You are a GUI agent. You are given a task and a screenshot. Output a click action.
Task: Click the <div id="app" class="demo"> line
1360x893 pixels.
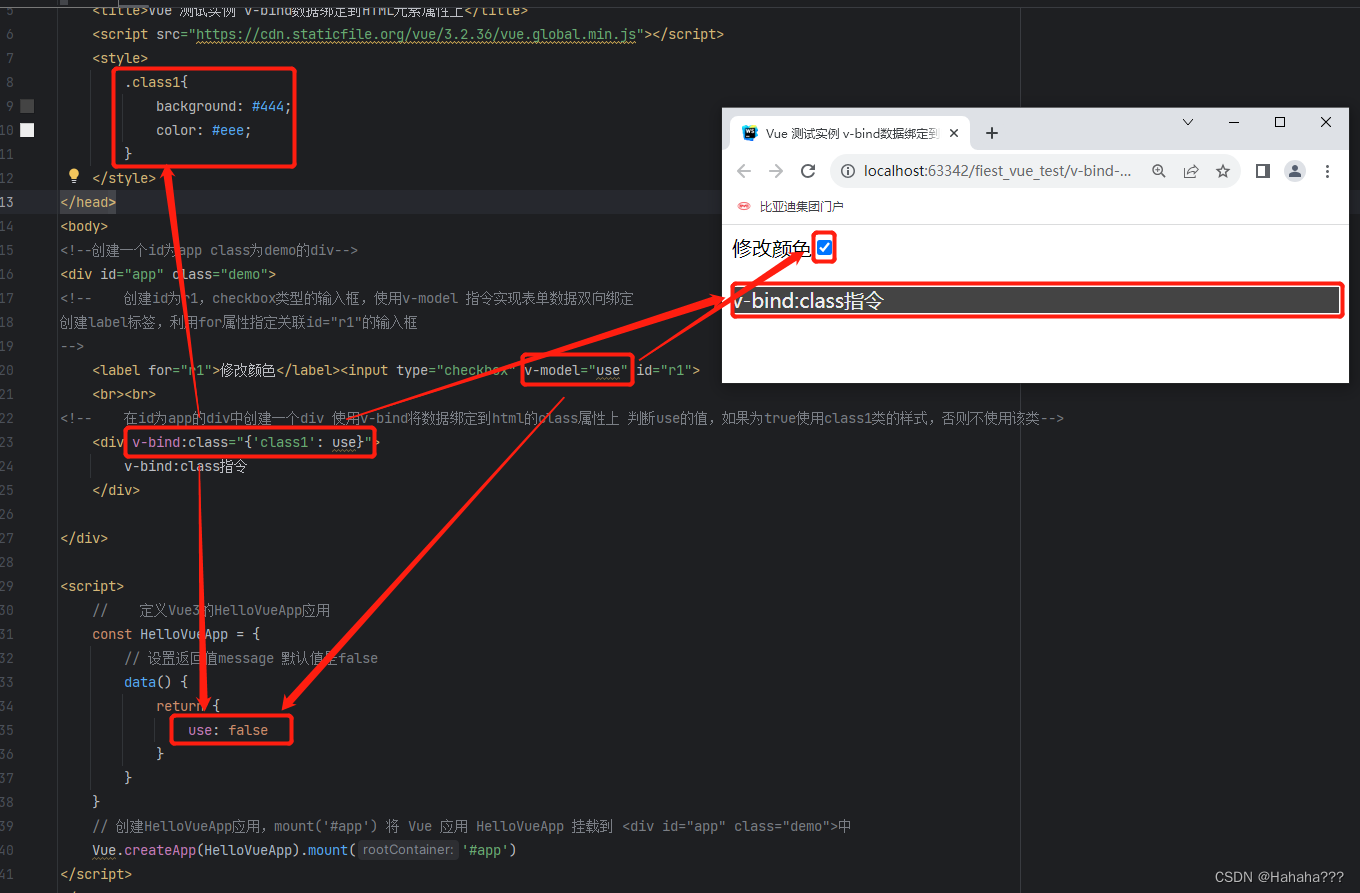pos(168,274)
